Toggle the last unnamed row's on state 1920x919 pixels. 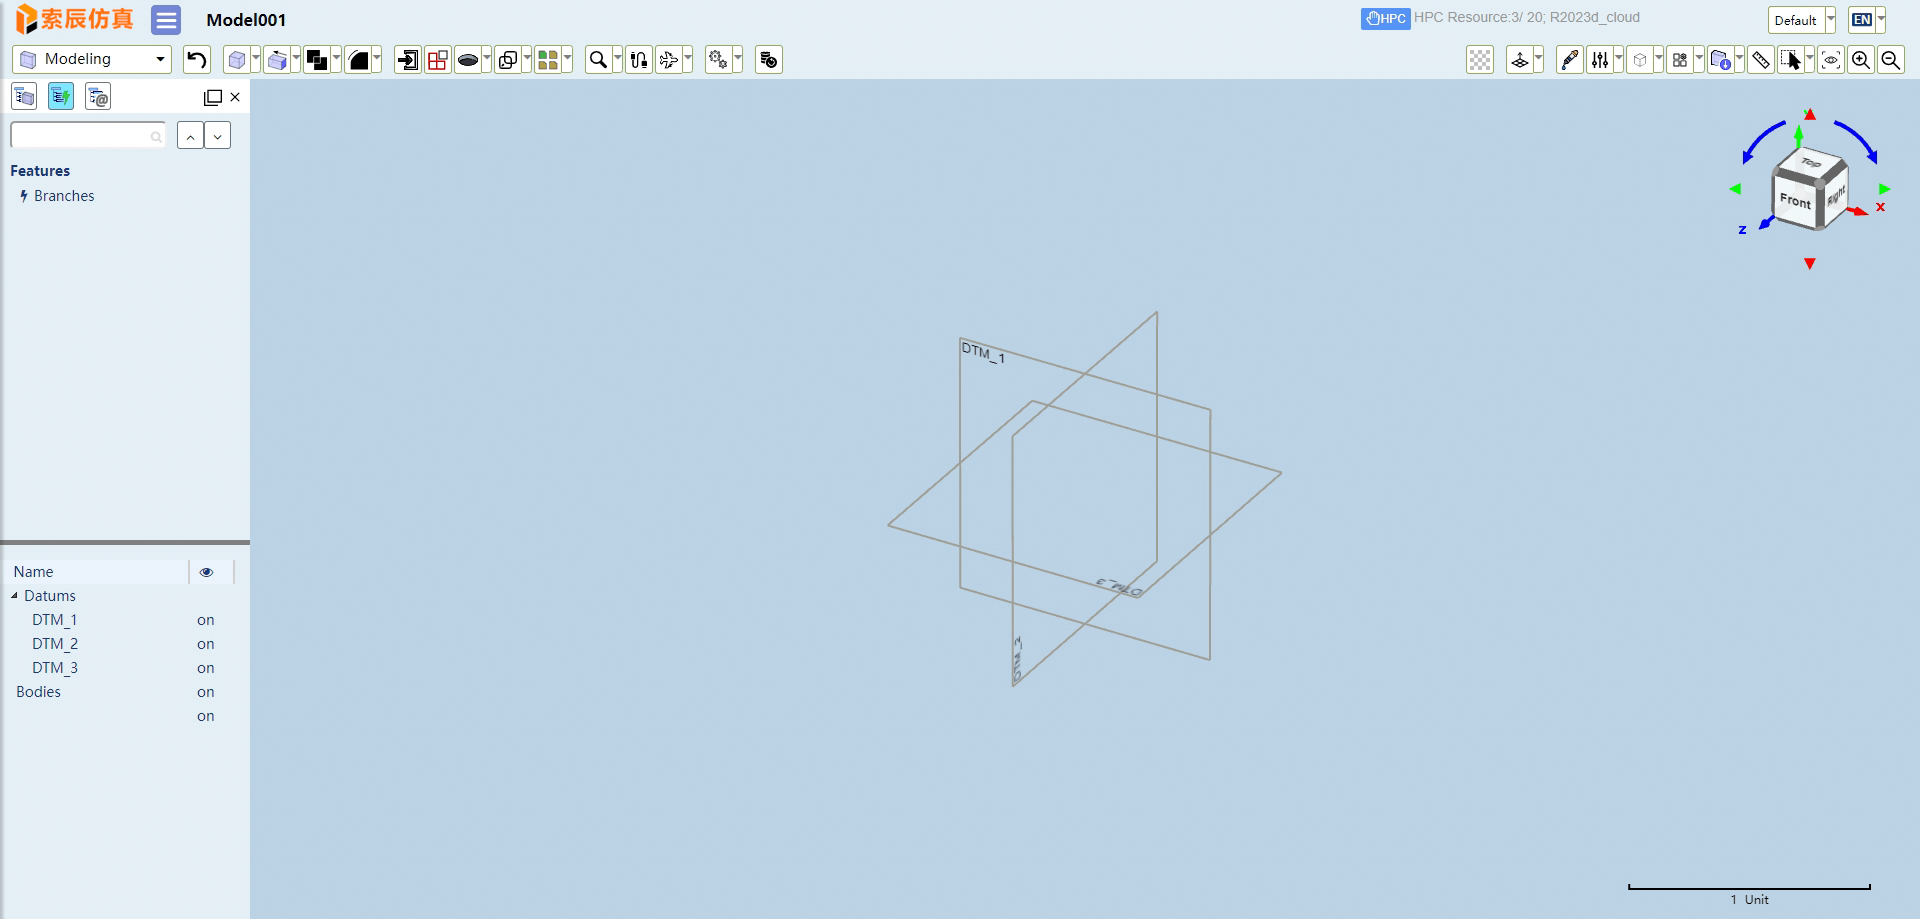coord(206,716)
